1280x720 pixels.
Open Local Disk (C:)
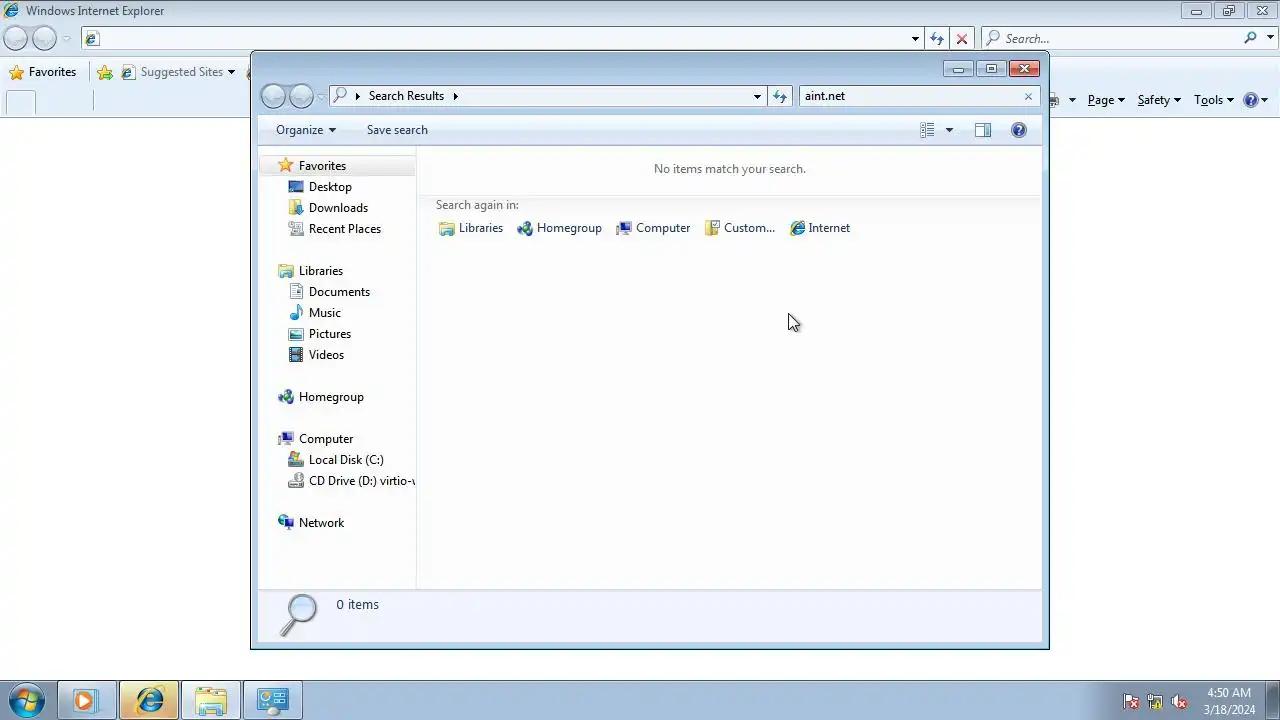[x=346, y=460]
